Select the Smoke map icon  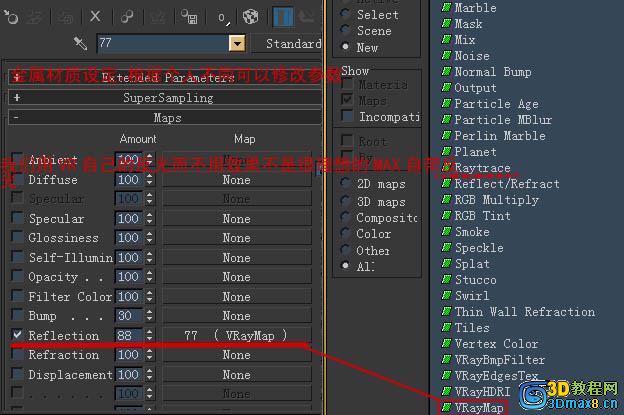pos(447,231)
